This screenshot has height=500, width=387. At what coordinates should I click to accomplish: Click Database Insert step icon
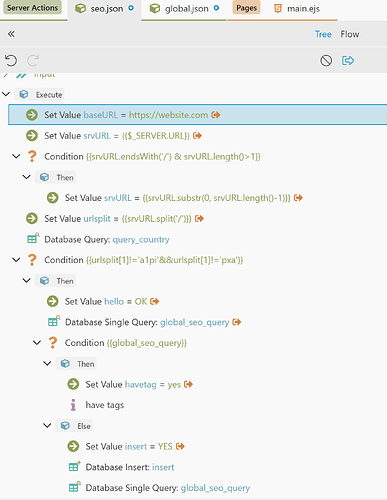pyautogui.click(x=74, y=466)
